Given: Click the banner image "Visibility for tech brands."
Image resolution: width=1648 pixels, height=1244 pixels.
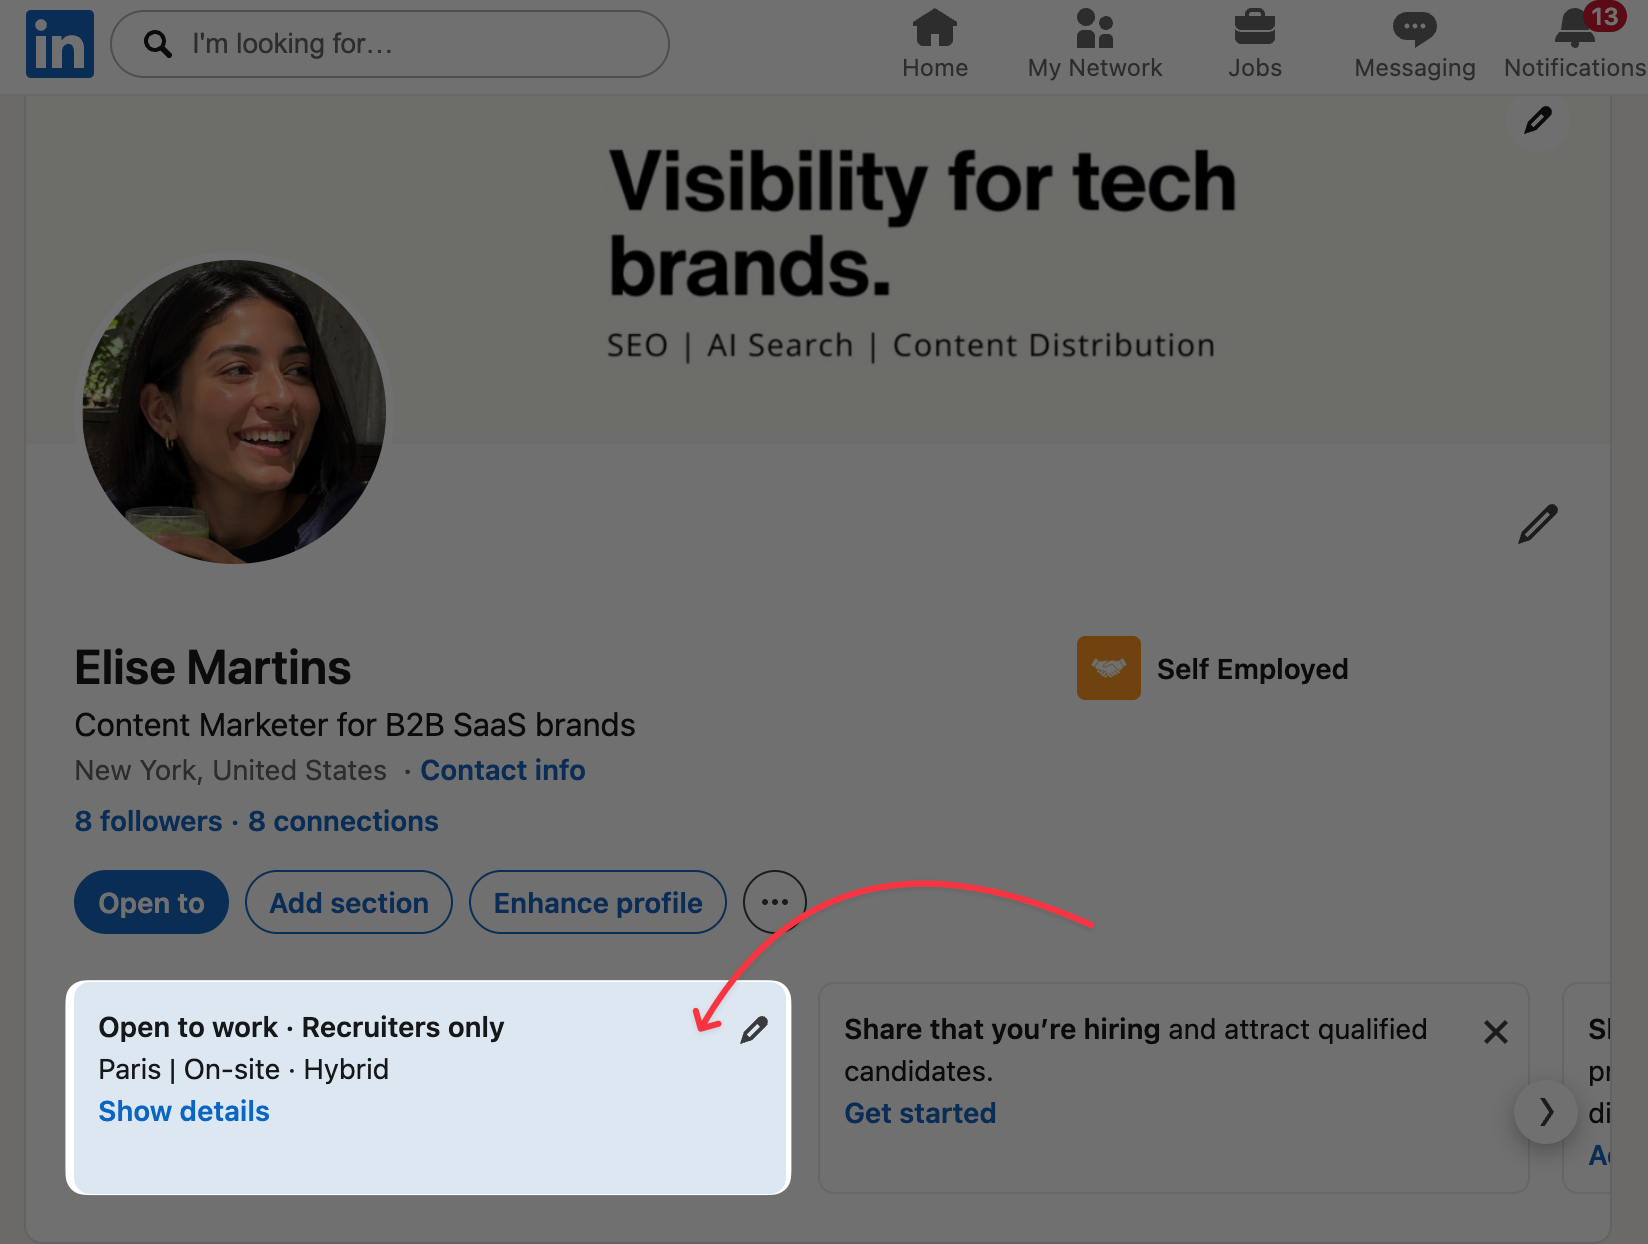Looking at the screenshot, I should (818, 270).
